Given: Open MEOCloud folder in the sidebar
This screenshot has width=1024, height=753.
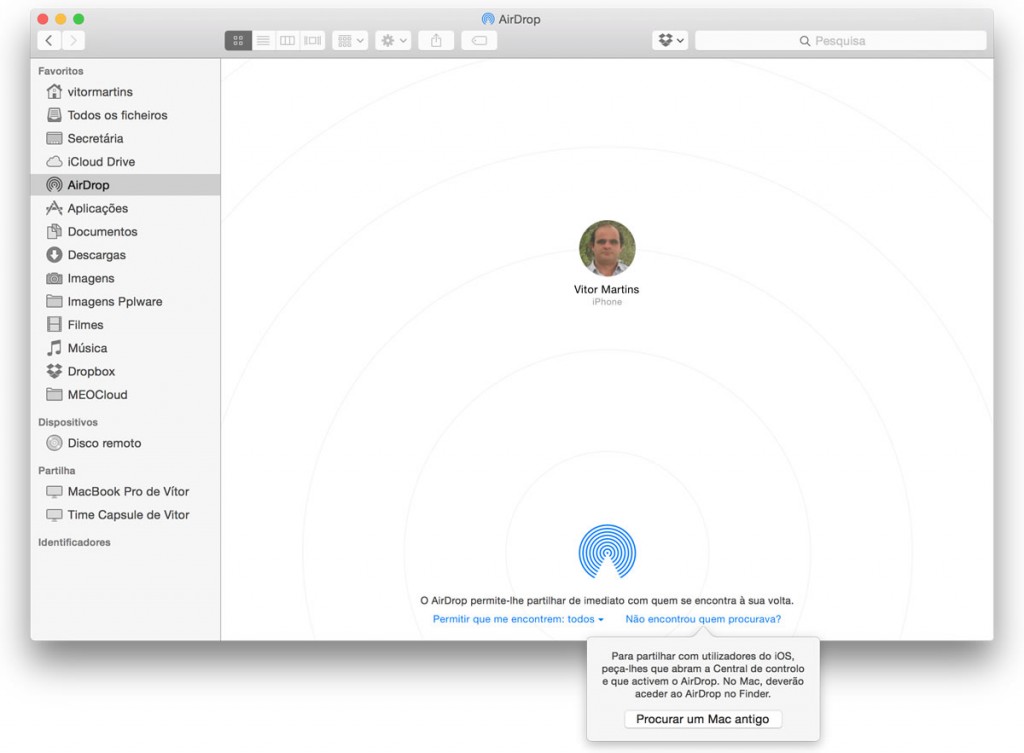Looking at the screenshot, I should coord(125,394).
